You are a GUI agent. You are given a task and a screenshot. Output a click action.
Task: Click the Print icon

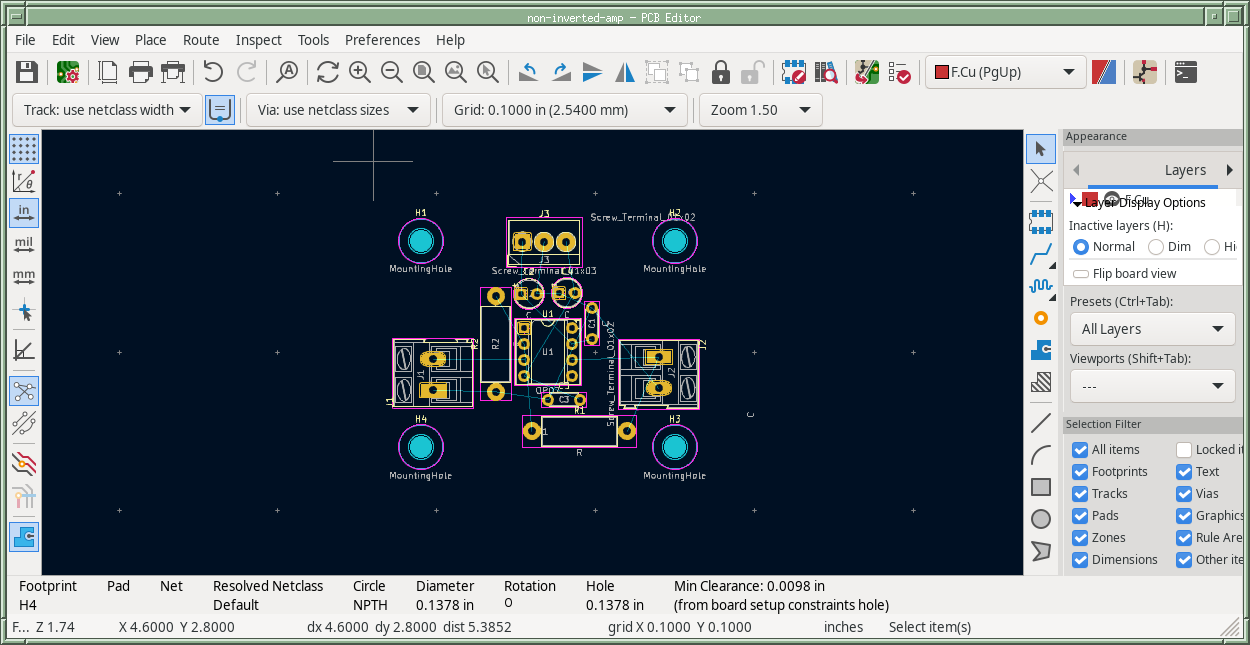141,72
